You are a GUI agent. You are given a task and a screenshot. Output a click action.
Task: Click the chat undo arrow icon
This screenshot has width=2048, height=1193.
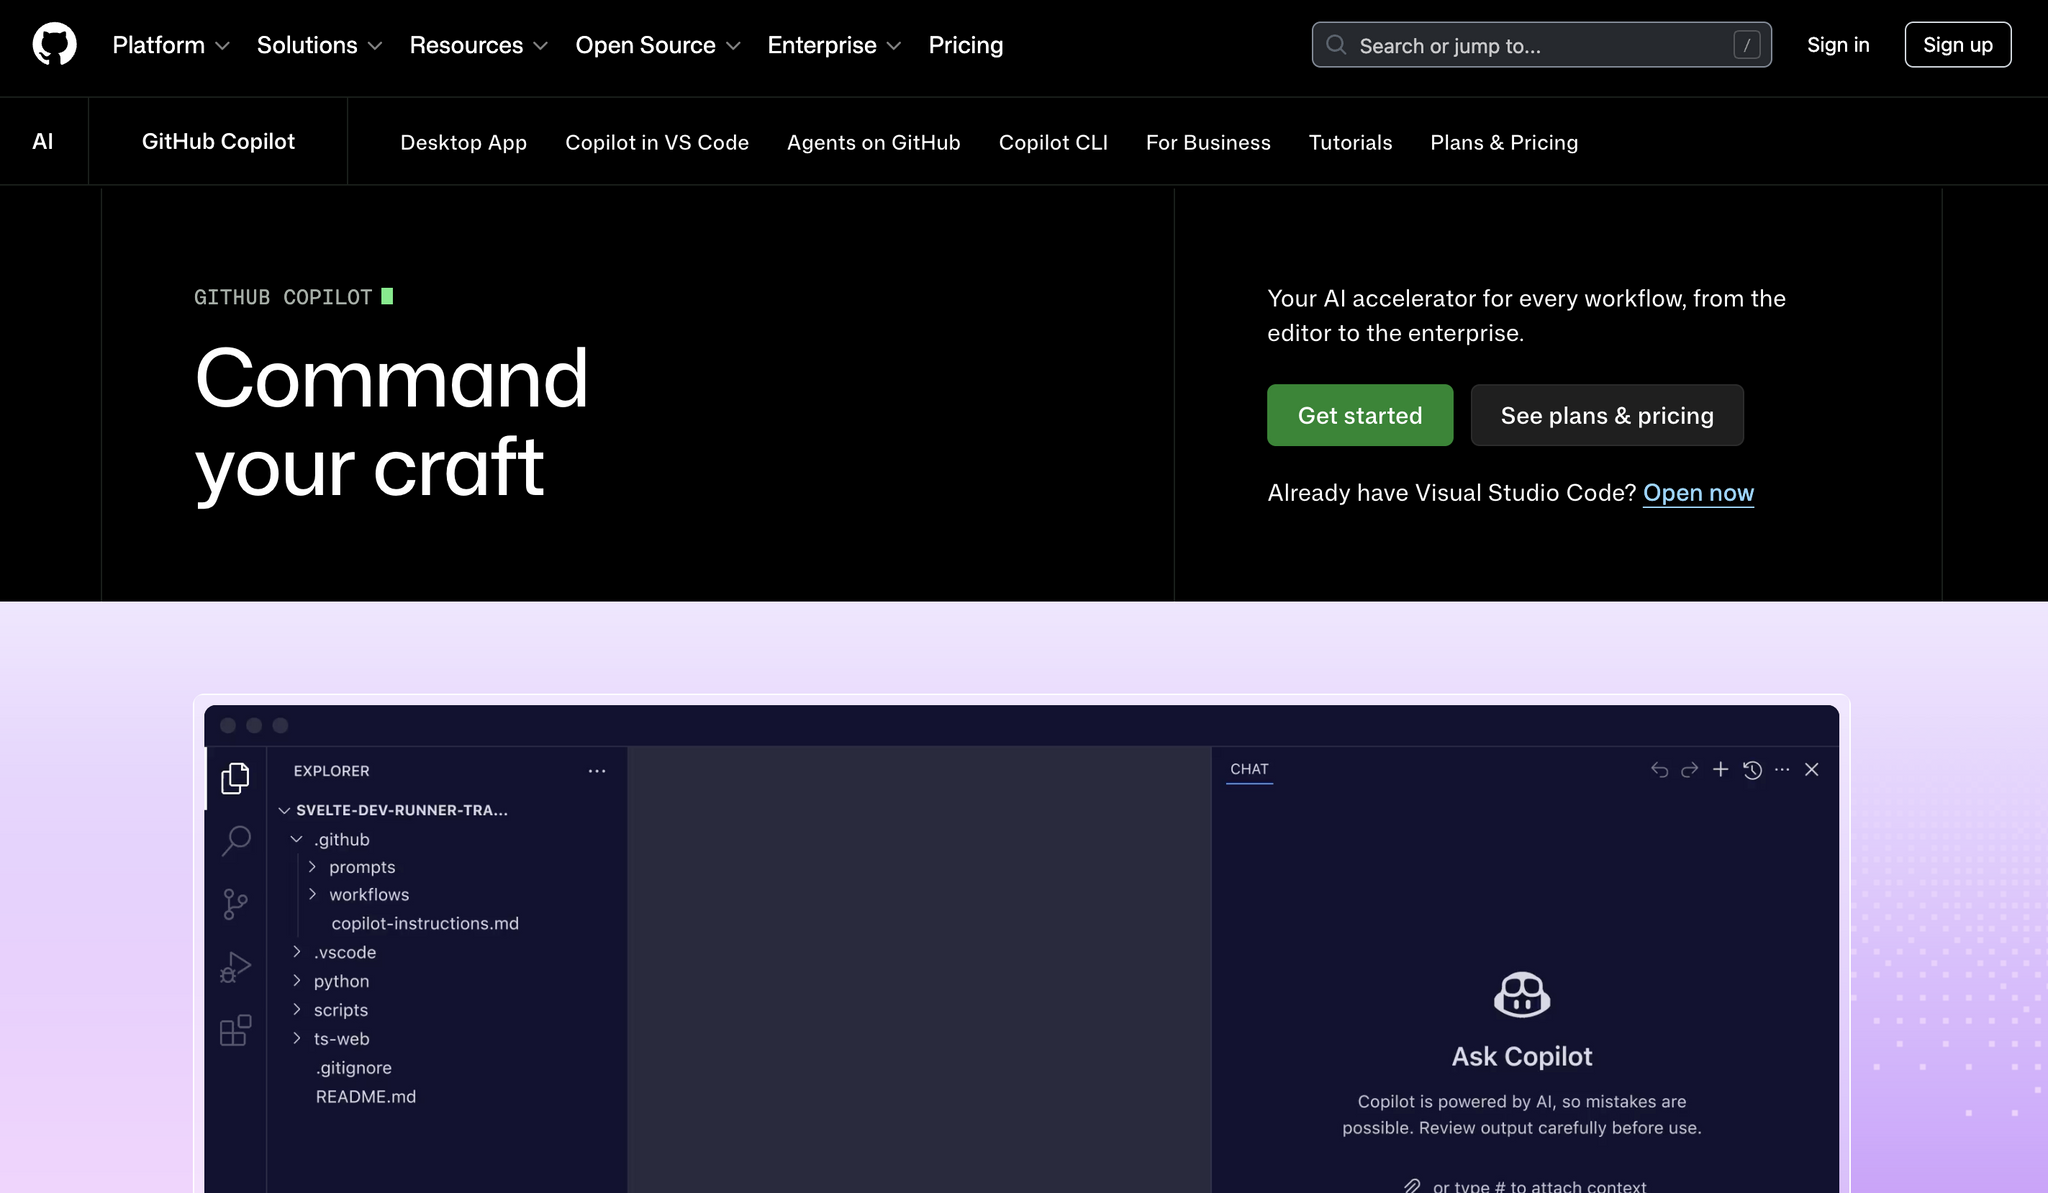click(x=1659, y=769)
